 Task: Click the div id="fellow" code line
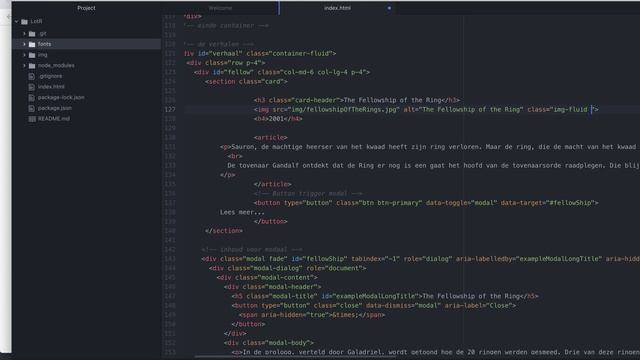[282, 72]
